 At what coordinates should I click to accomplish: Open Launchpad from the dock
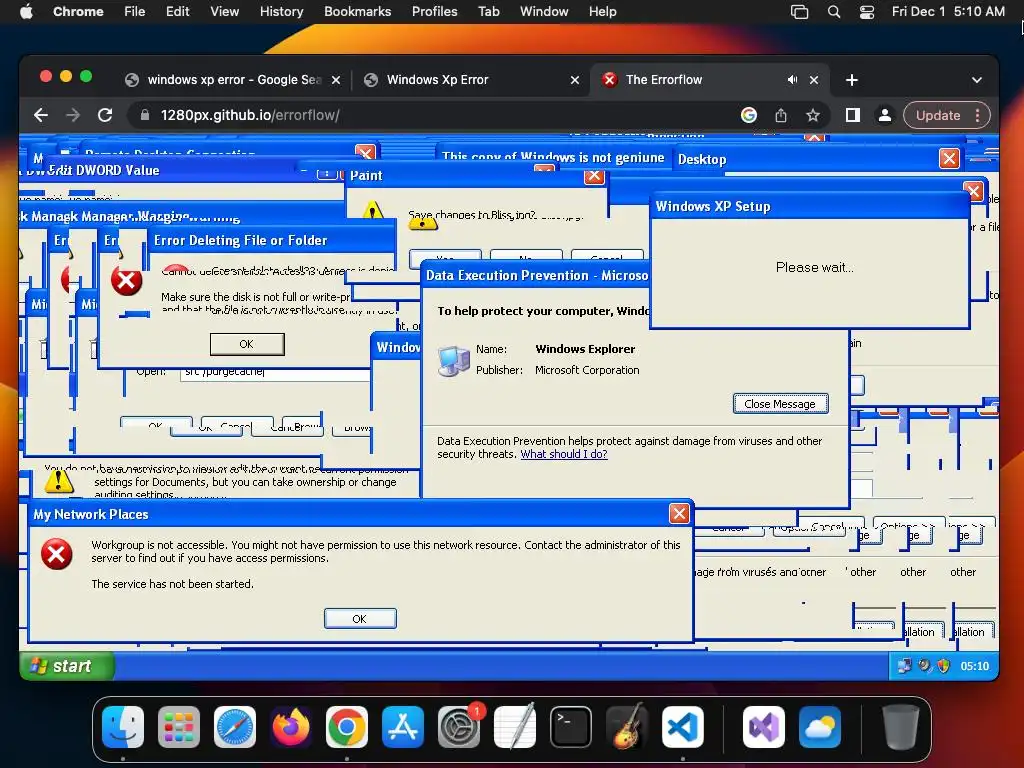pyautogui.click(x=179, y=727)
